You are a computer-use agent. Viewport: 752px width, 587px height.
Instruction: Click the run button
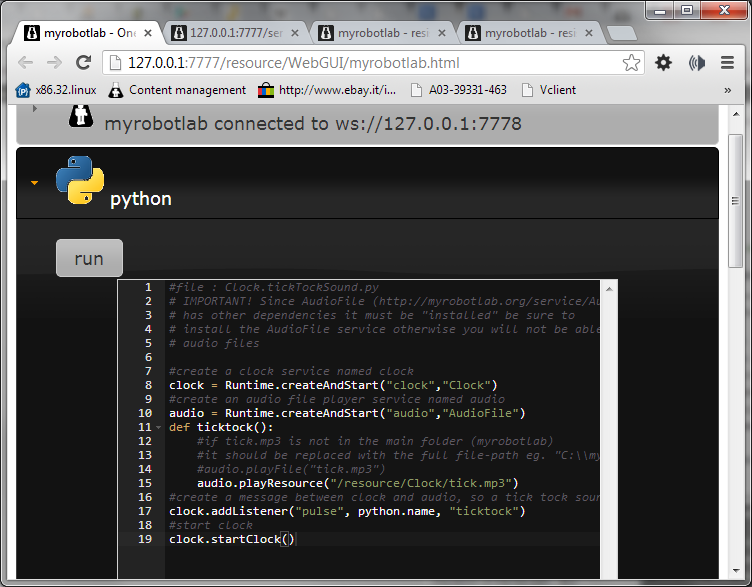click(x=89, y=258)
